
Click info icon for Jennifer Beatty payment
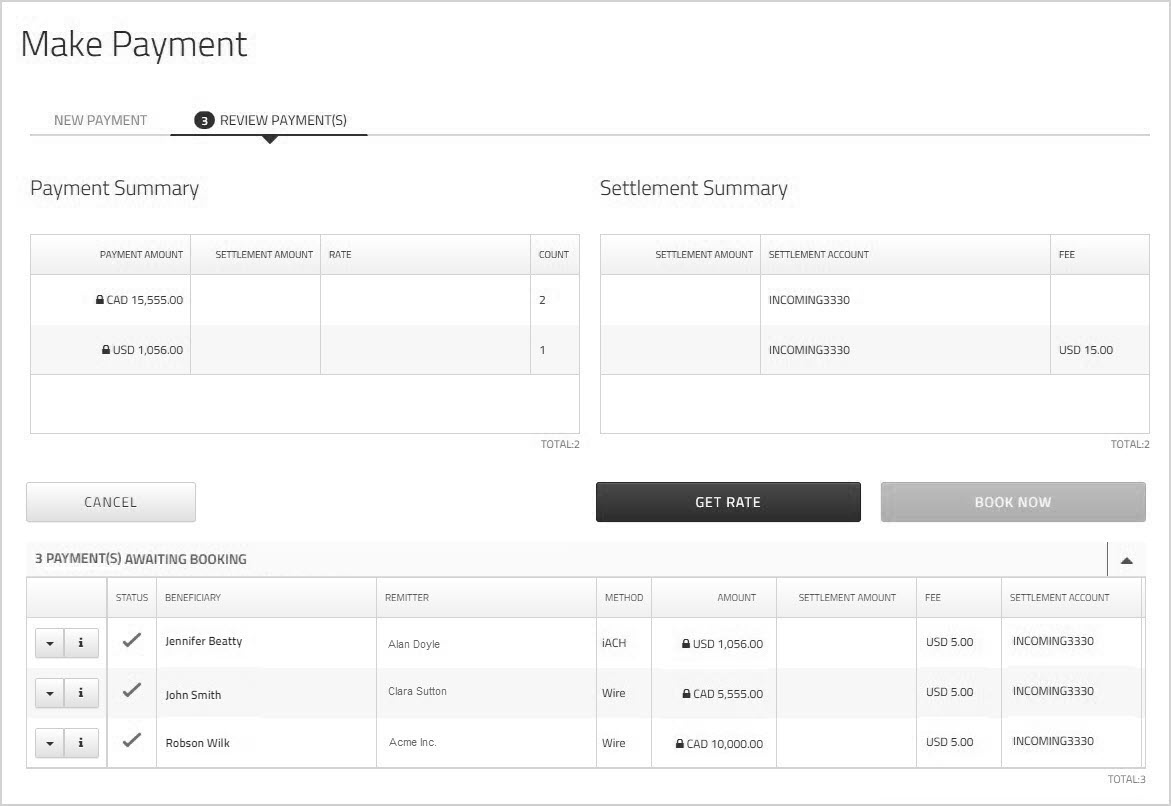[81, 643]
